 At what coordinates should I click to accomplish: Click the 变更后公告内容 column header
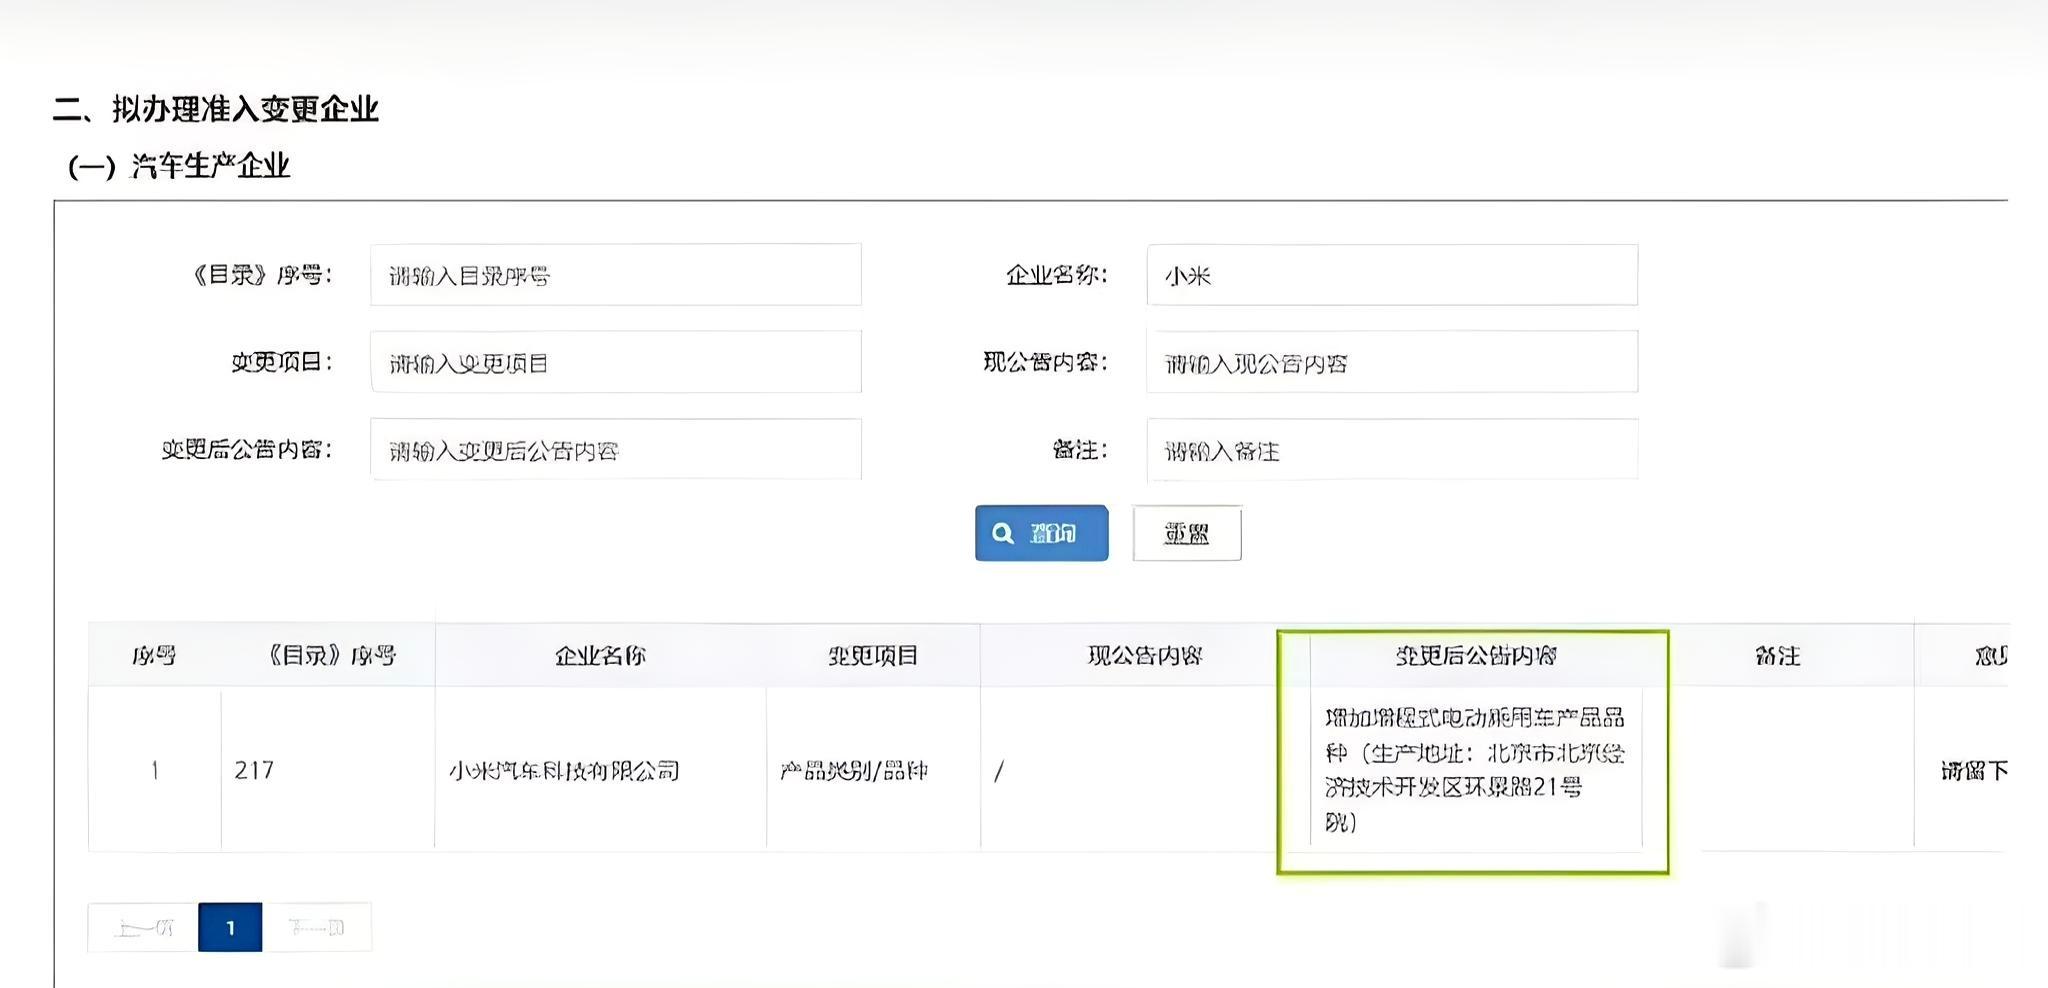[x=1476, y=656]
